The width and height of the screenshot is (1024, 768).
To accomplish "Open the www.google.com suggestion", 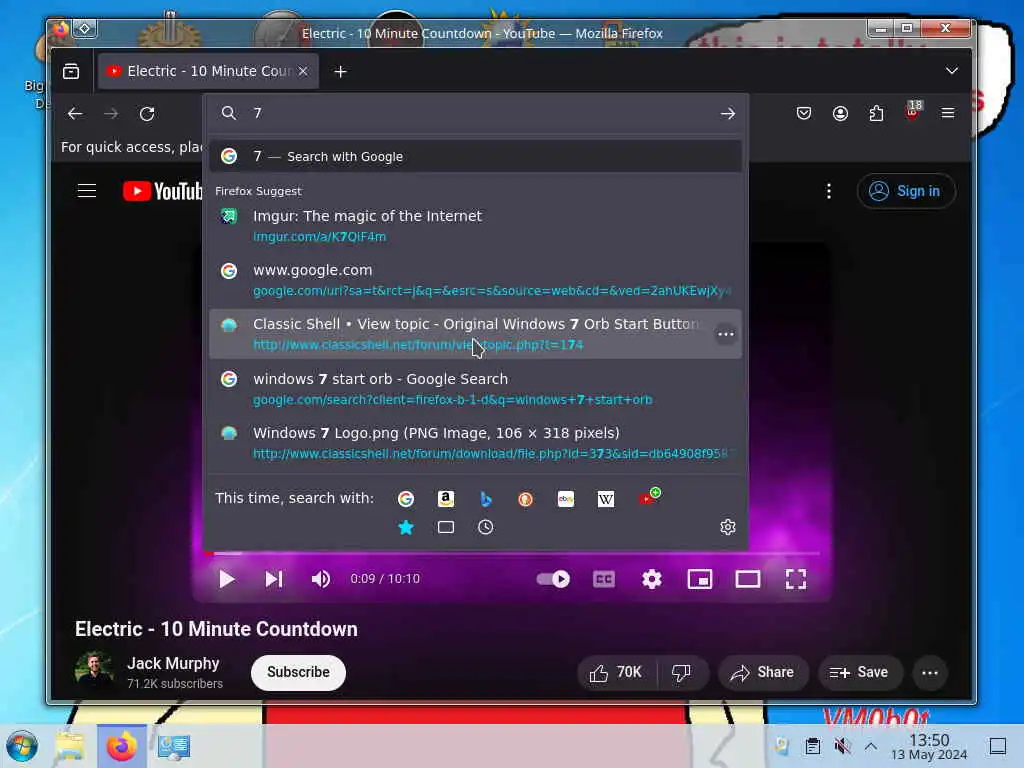I will pos(475,280).
